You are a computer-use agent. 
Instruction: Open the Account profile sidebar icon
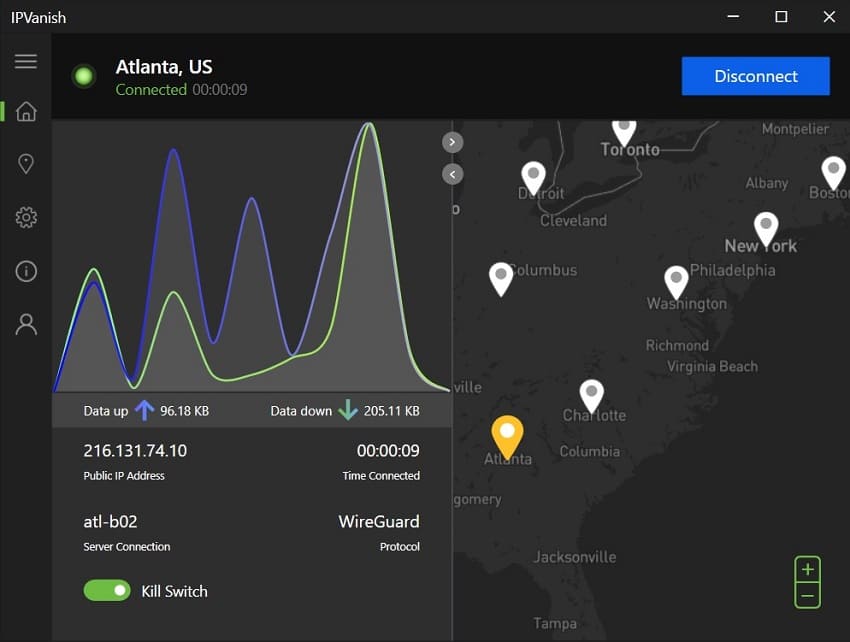pos(26,324)
